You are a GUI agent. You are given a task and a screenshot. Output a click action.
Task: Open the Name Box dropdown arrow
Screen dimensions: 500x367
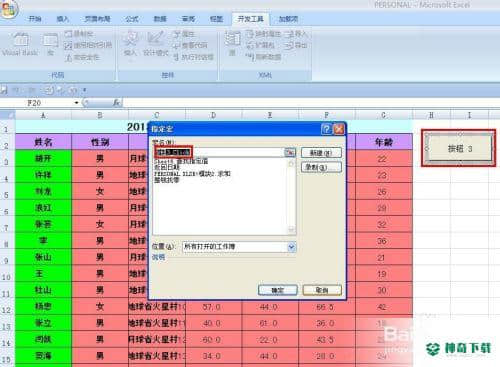[76, 103]
